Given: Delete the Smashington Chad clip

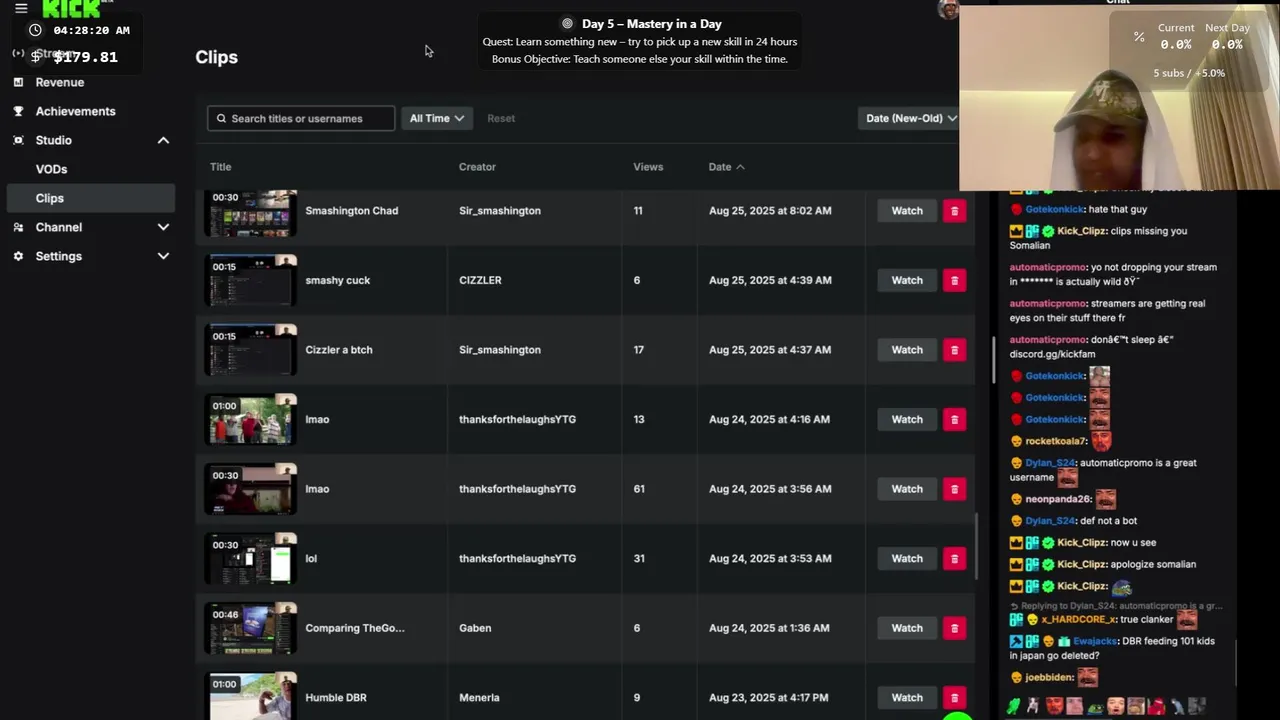Looking at the screenshot, I should (954, 211).
